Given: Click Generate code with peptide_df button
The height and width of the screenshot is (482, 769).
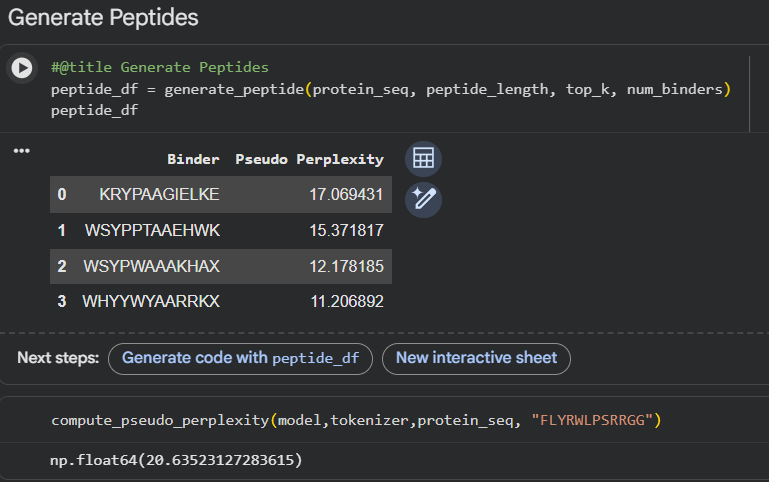Looking at the screenshot, I should [x=240, y=358].
